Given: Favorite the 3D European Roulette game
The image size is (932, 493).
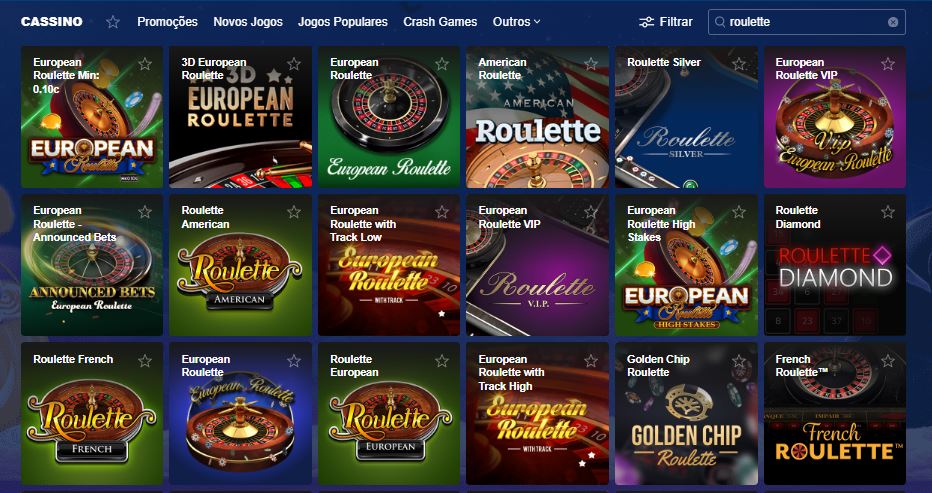Looking at the screenshot, I should pos(294,64).
